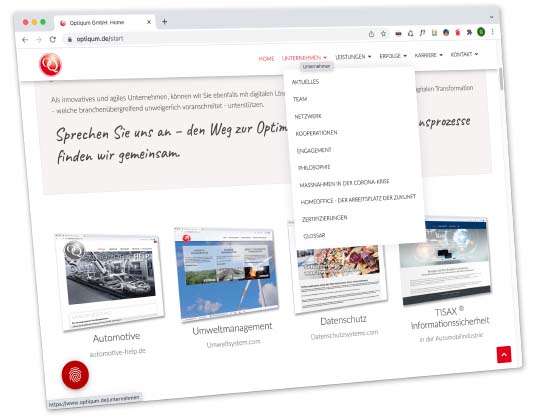Open the TISAX website thumbnail
Screen dimensions: 540x419
pyautogui.click(x=446, y=262)
